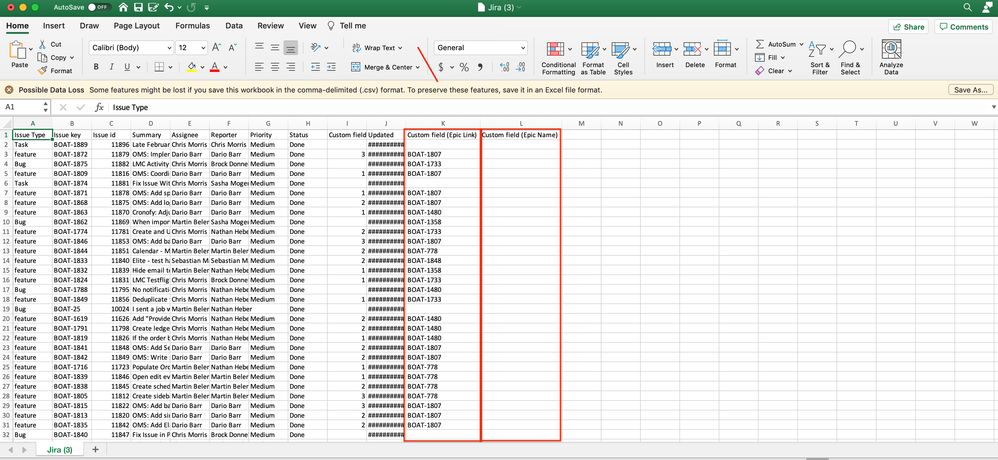Open the Draw ribbon tab
Viewport: 998px width, 460px height.
pos(89,26)
